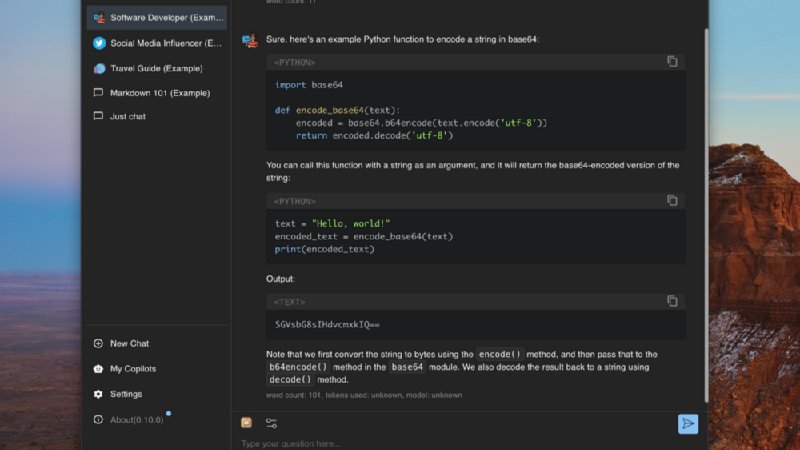Click the Twitter bird icon in sidebar
Viewport: 800px width, 450px height.
coord(99,43)
